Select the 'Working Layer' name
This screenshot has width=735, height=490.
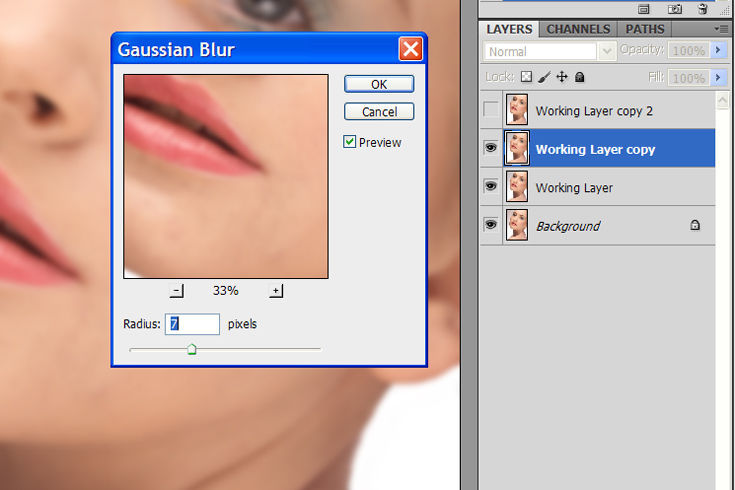pos(574,188)
